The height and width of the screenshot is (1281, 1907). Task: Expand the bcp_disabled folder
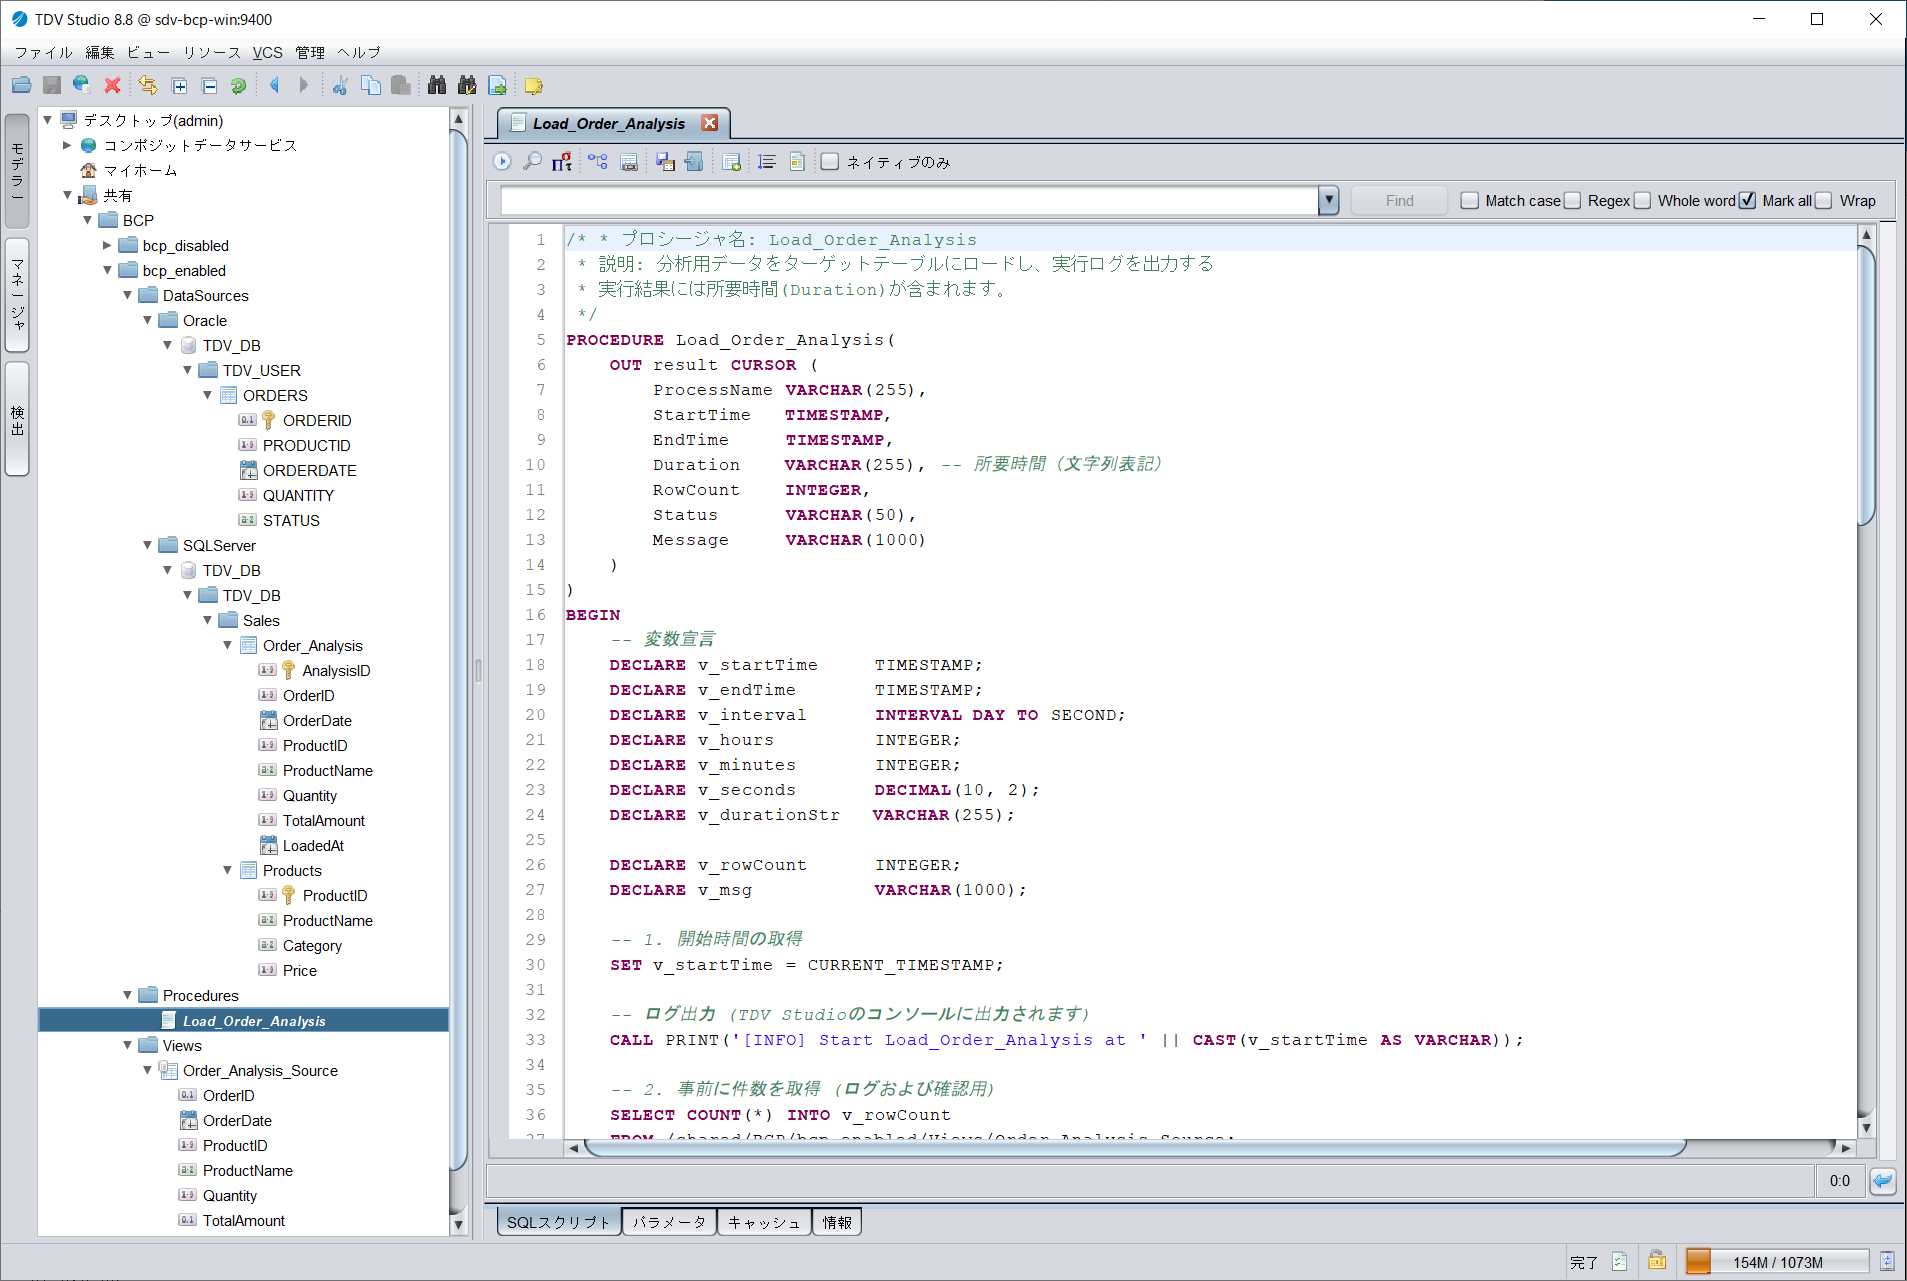pyautogui.click(x=108, y=246)
